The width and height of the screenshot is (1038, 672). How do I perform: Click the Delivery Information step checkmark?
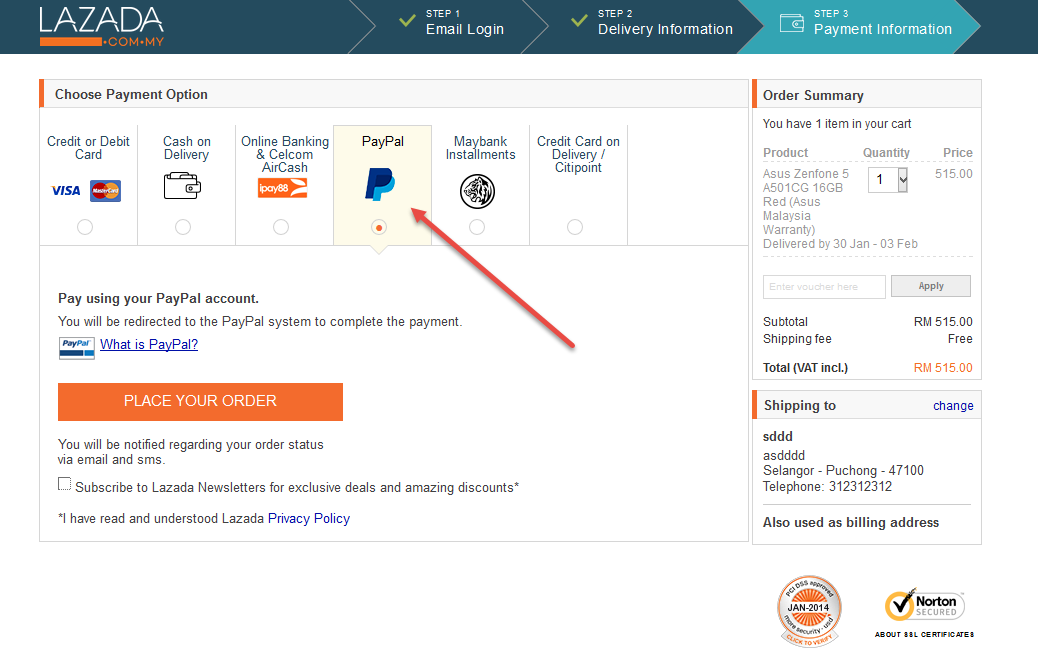579,21
